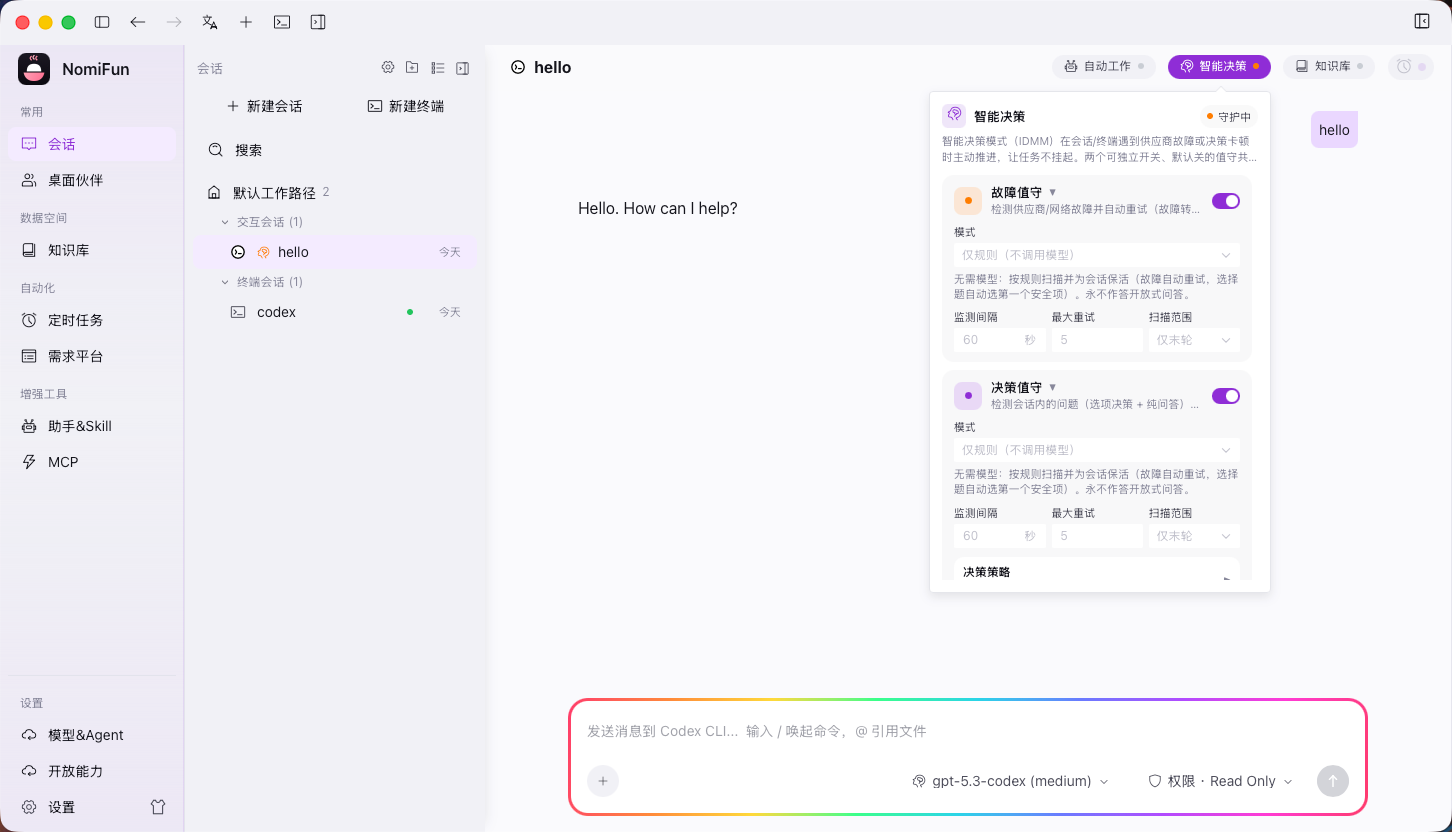The width and height of the screenshot is (1452, 832).
Task: Click the 守护中 status badge
Action: (x=1229, y=116)
